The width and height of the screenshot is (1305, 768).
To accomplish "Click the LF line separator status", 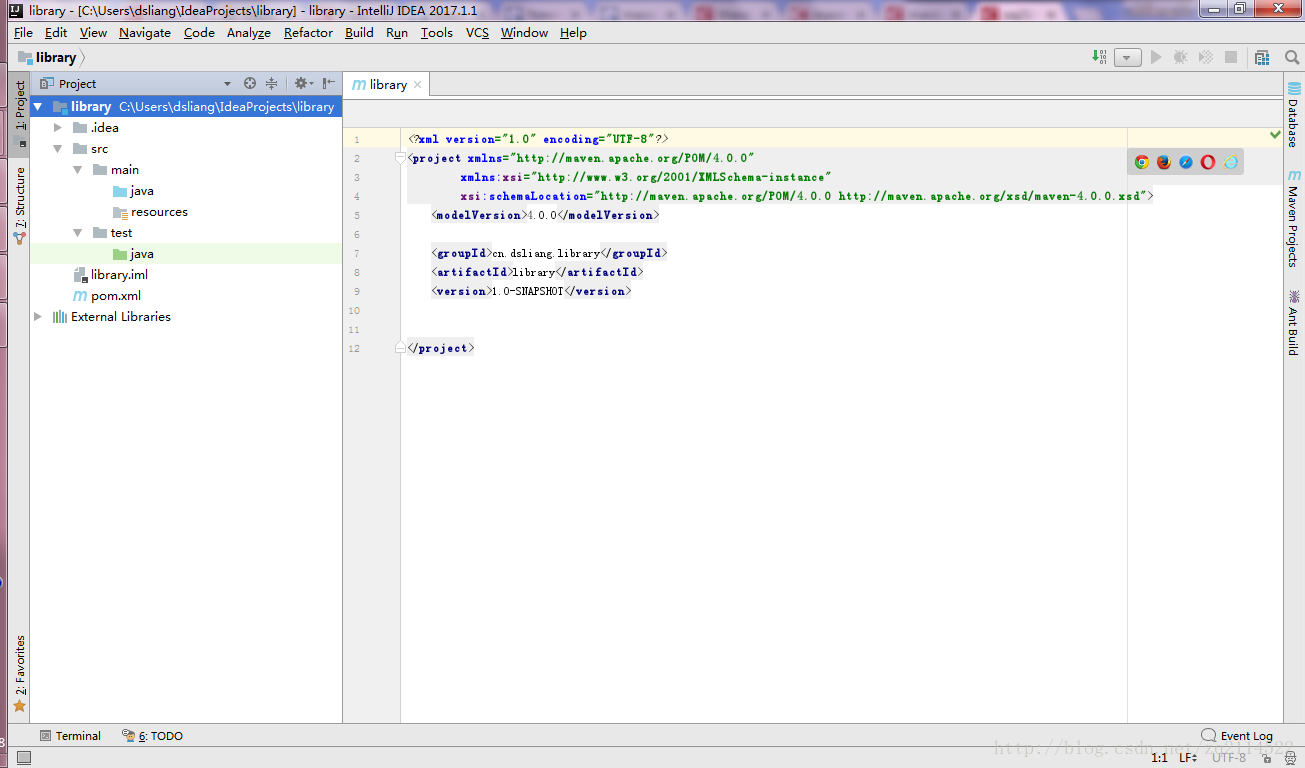I will click(x=1188, y=758).
